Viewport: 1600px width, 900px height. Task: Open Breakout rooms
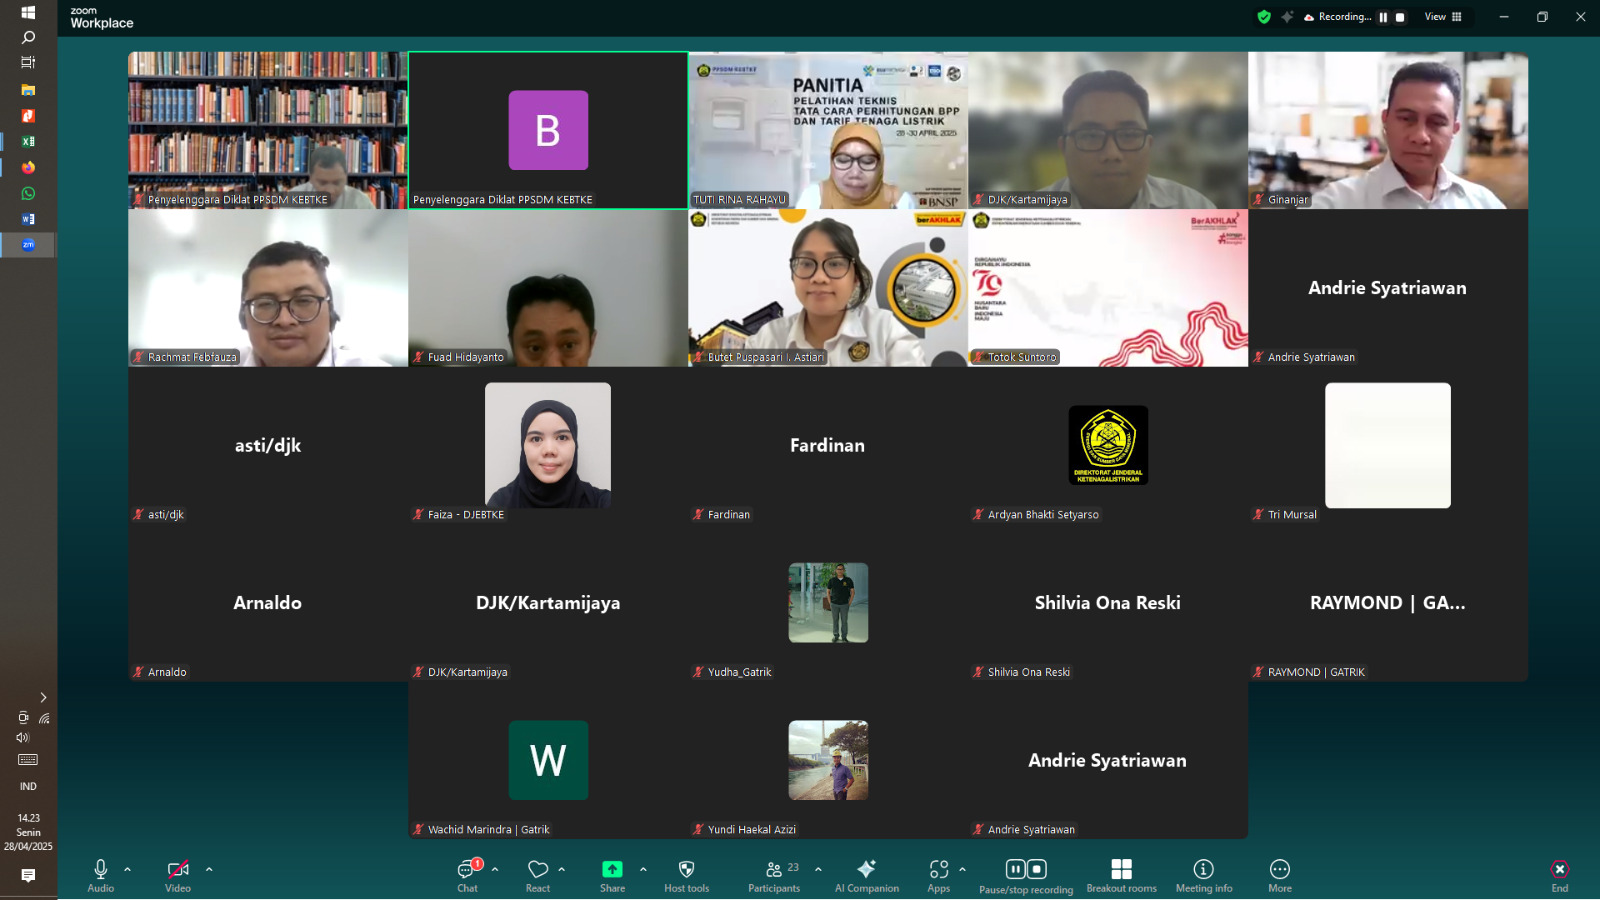pos(1122,875)
